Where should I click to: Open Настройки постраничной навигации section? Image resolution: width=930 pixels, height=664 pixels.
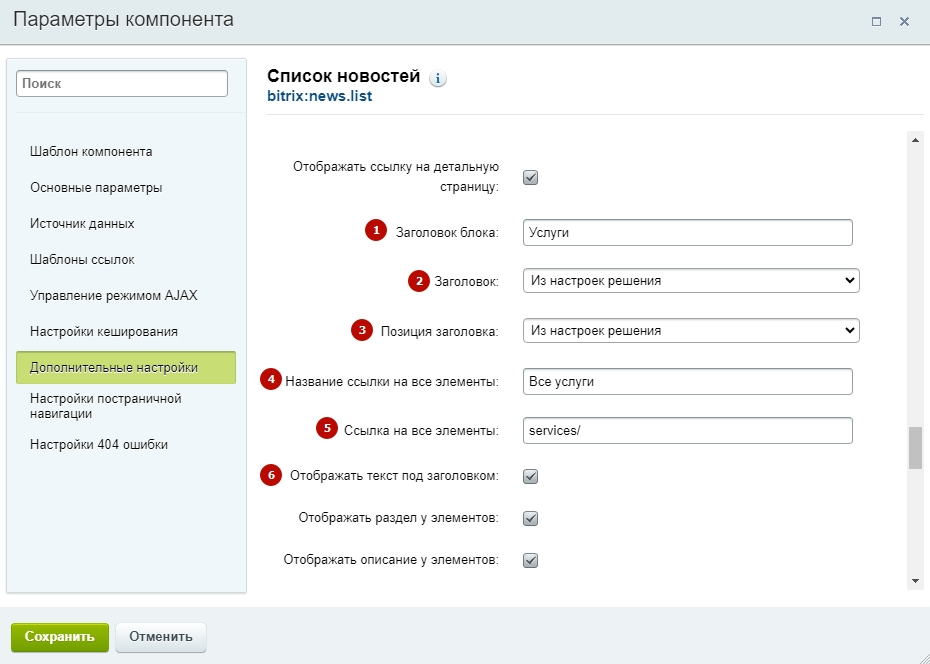tap(106, 406)
